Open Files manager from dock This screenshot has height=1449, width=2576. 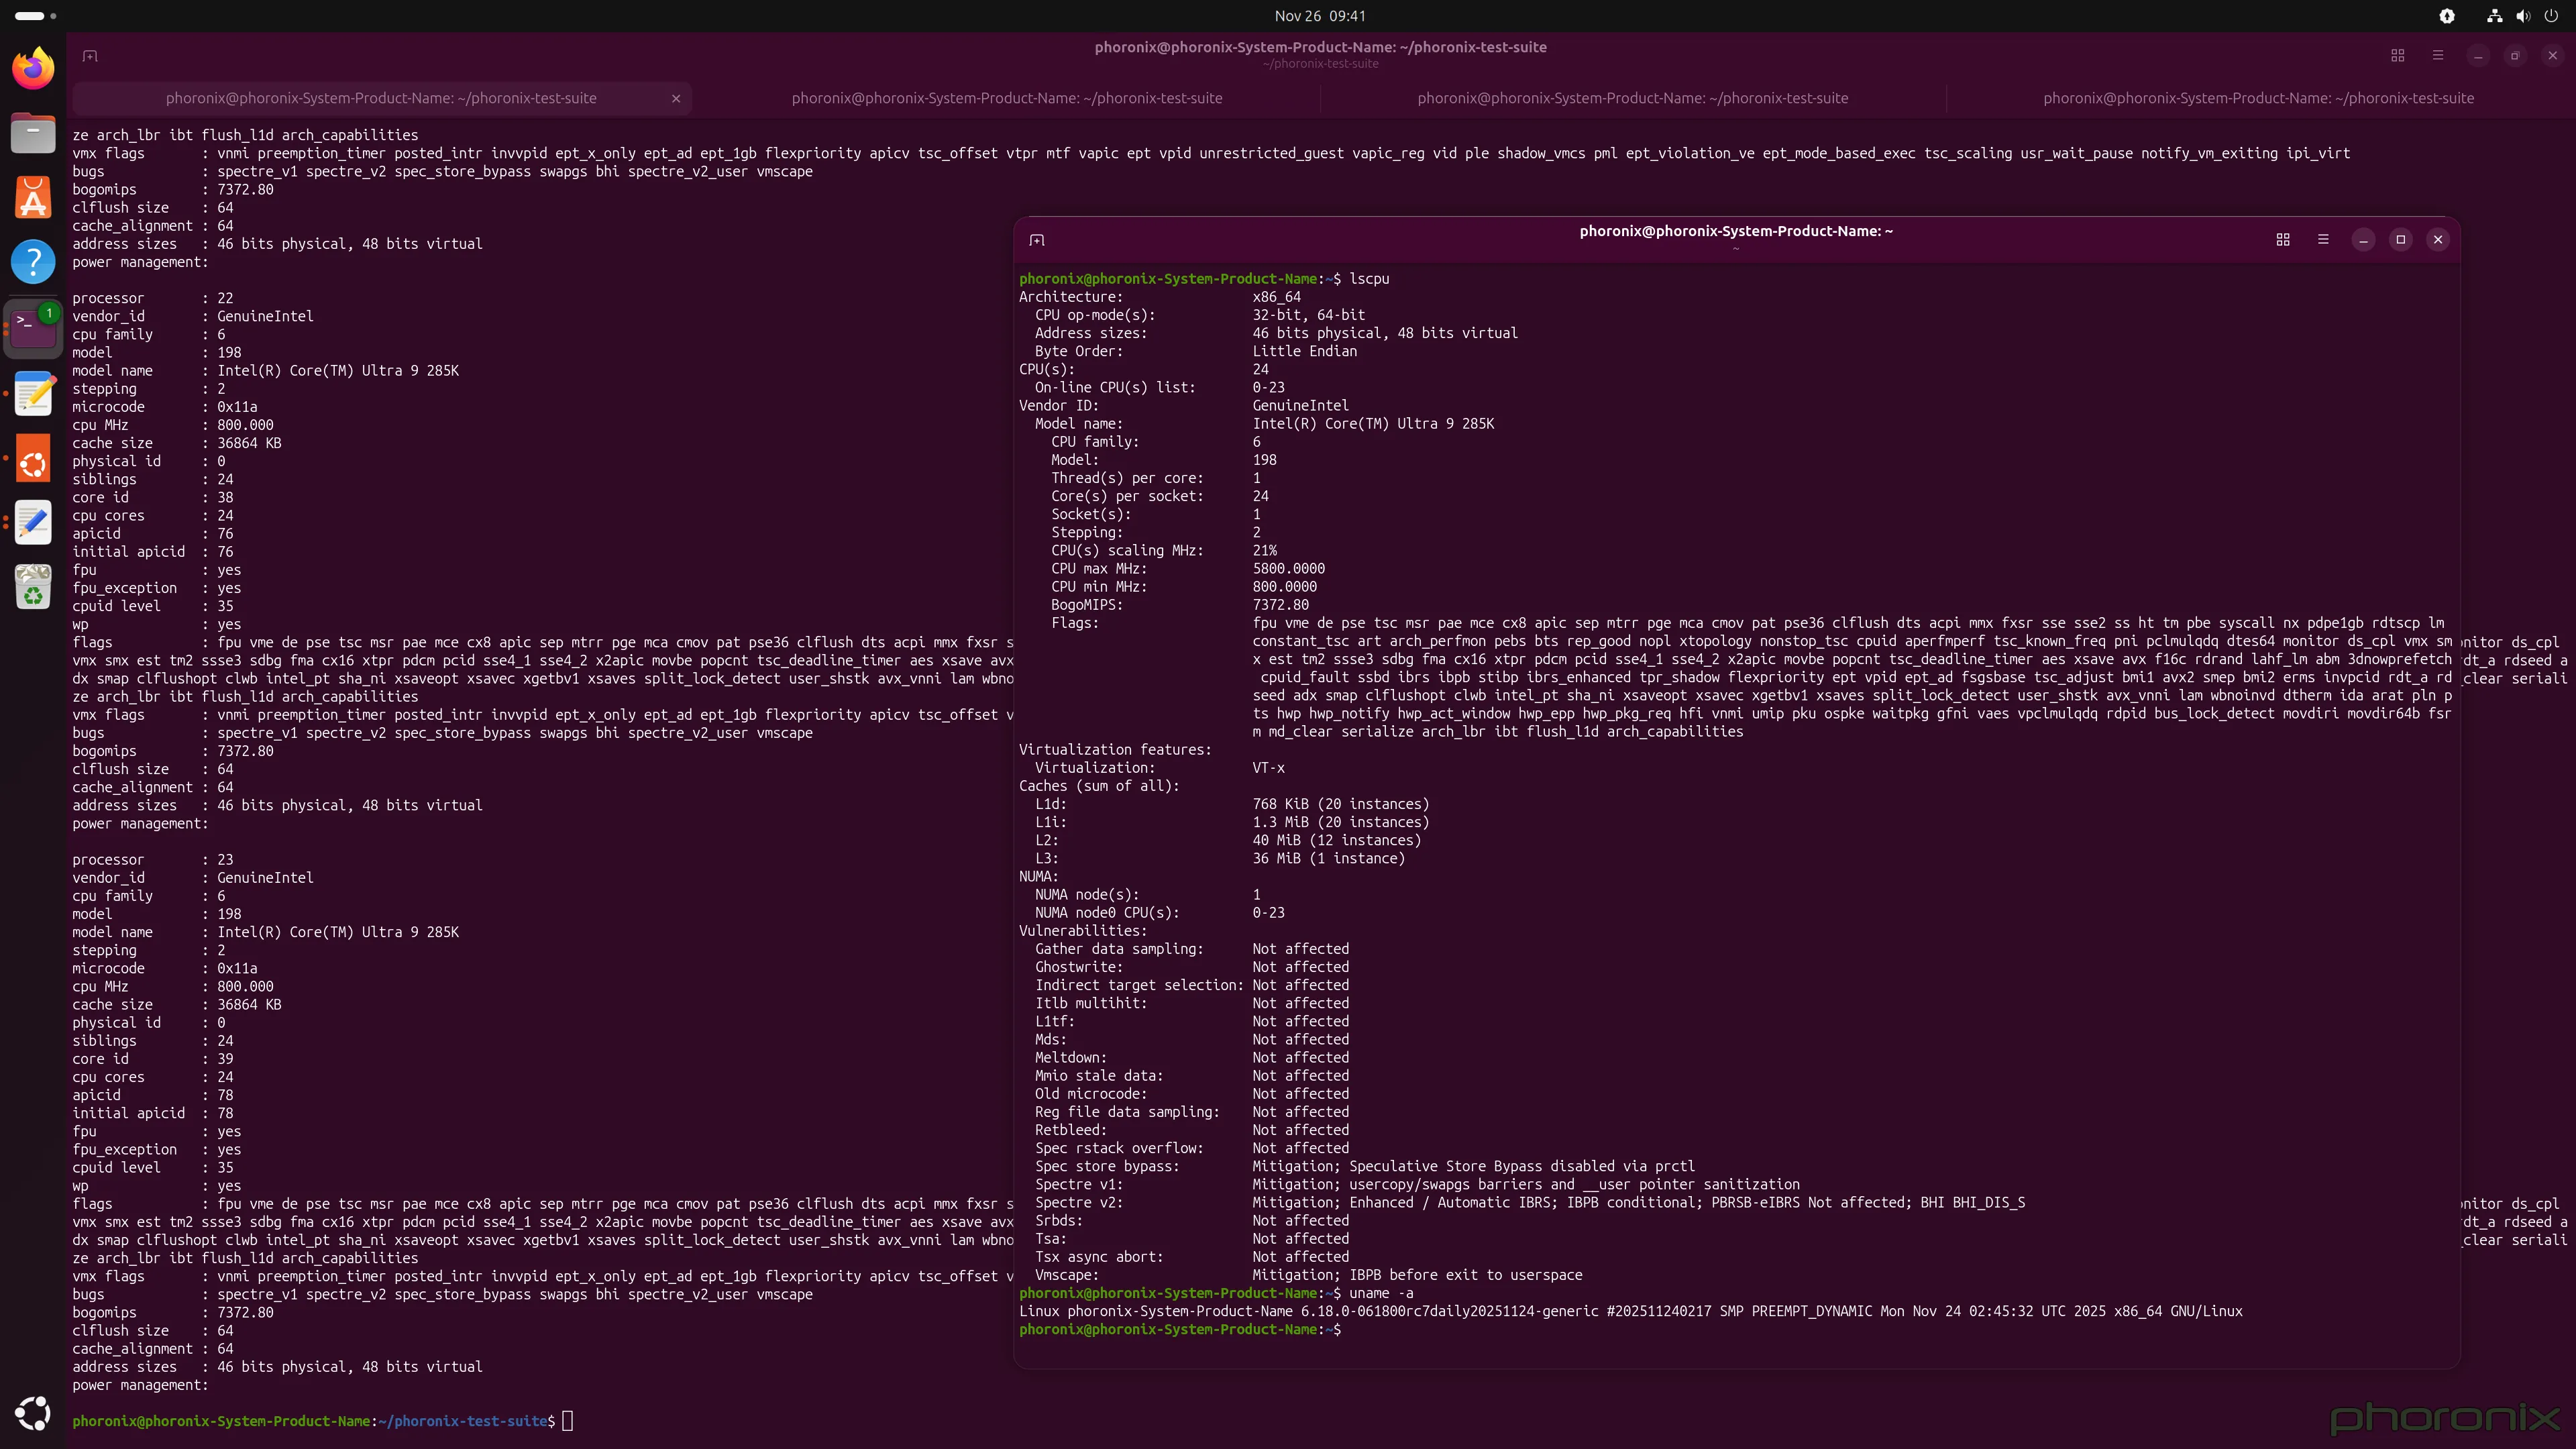pos(33,133)
